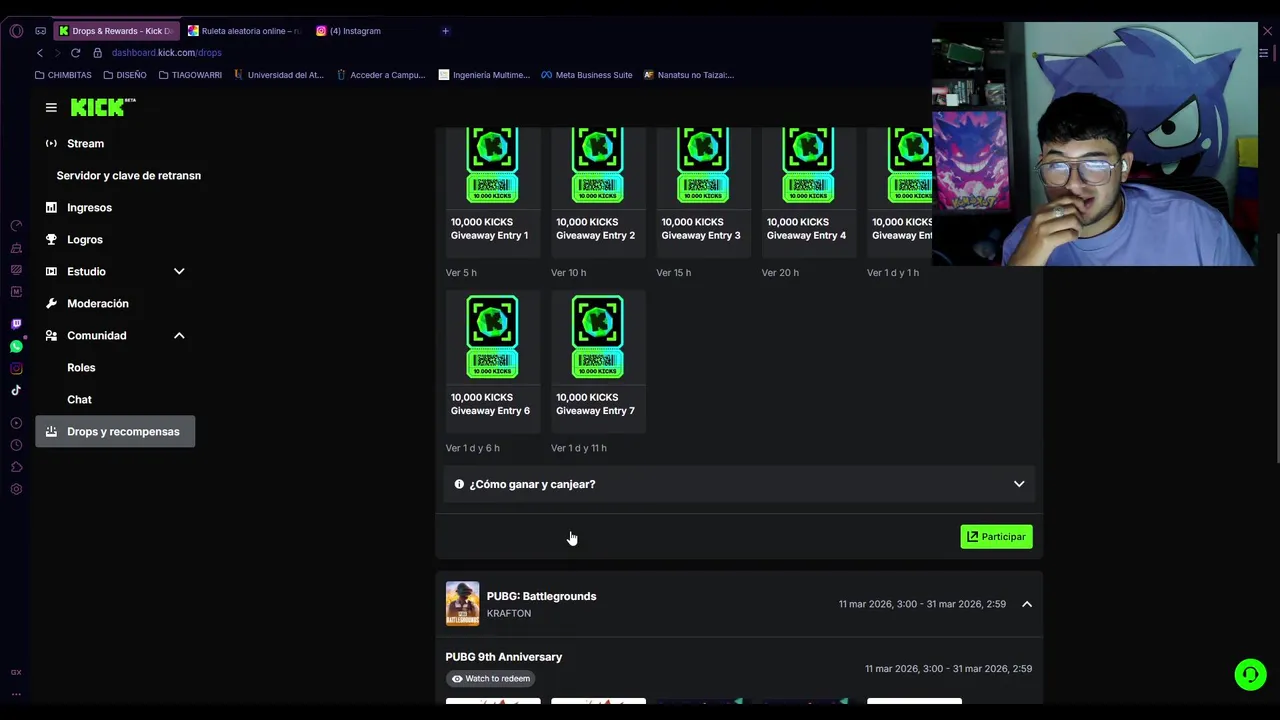The width and height of the screenshot is (1280, 720).
Task: Open Instagram in the Opera sidebar
Action: click(x=16, y=368)
